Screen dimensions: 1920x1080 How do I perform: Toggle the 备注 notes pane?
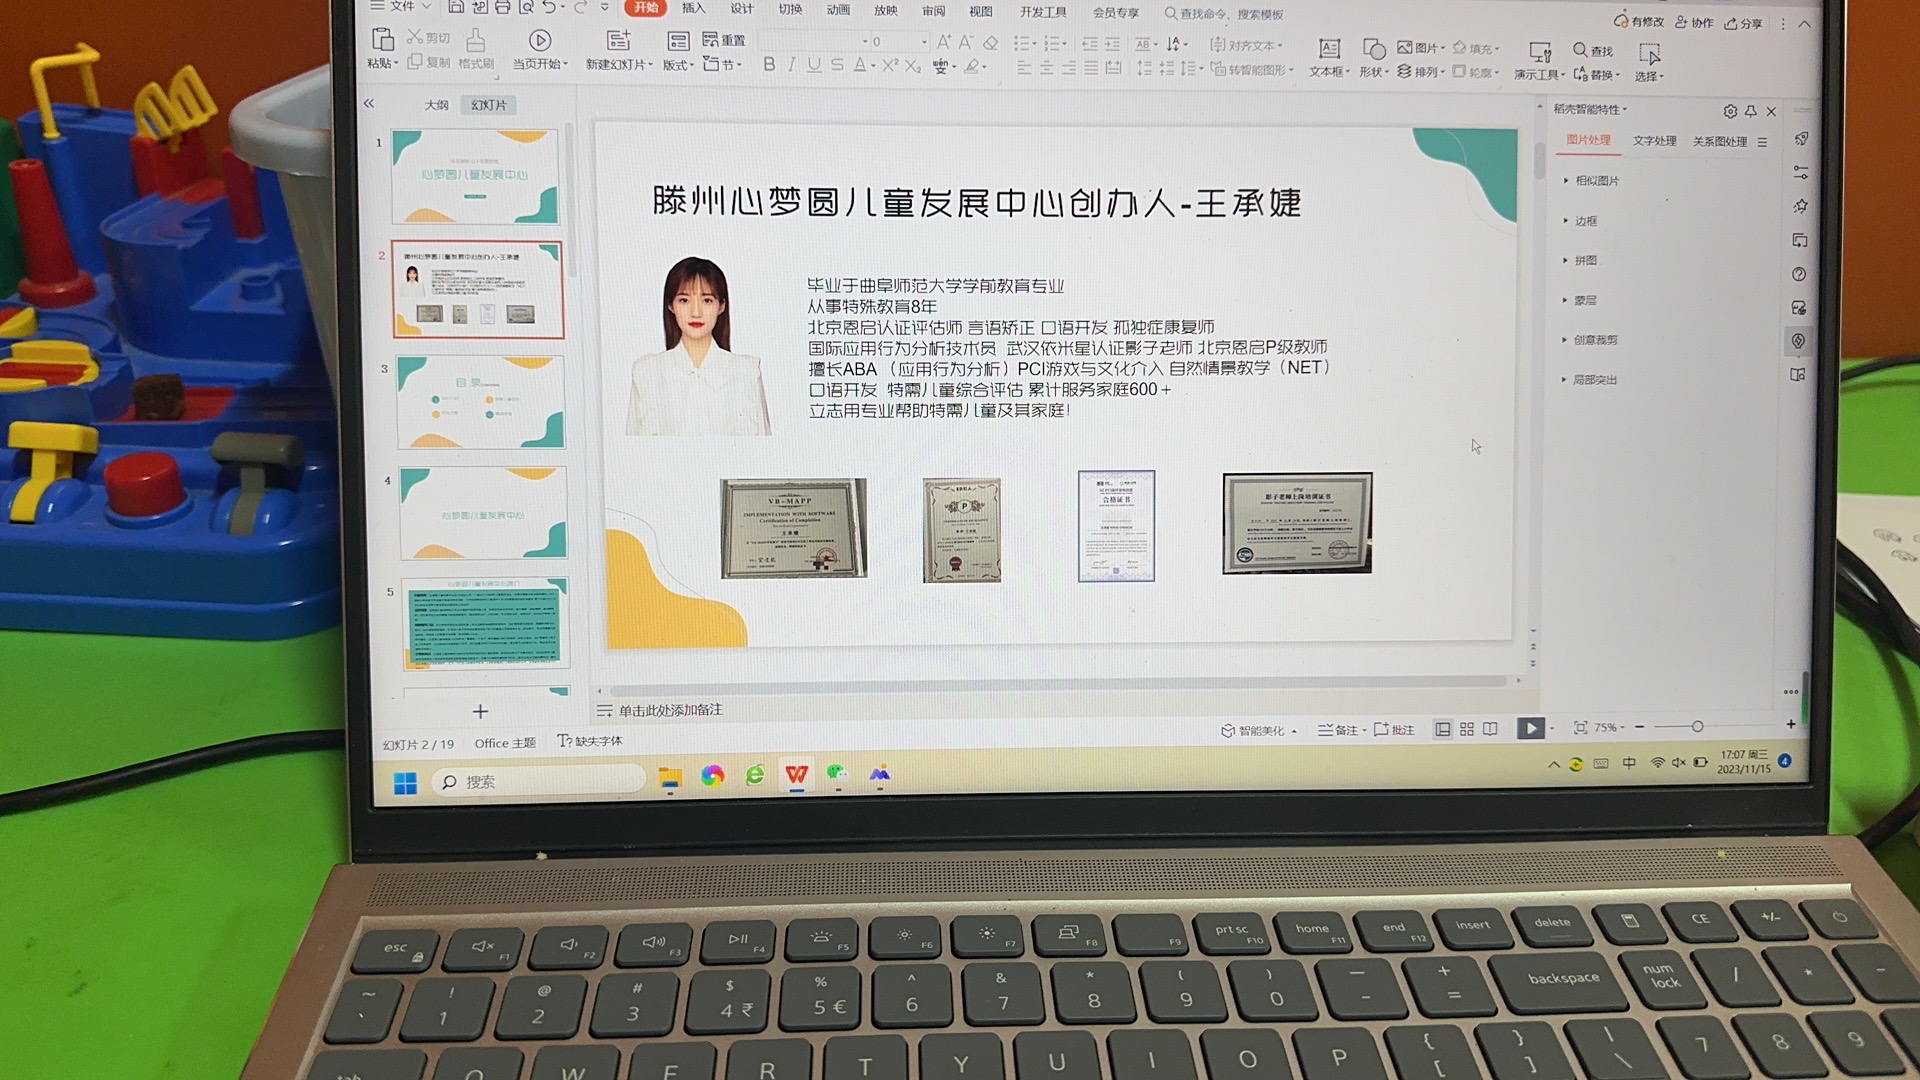(x=1338, y=731)
